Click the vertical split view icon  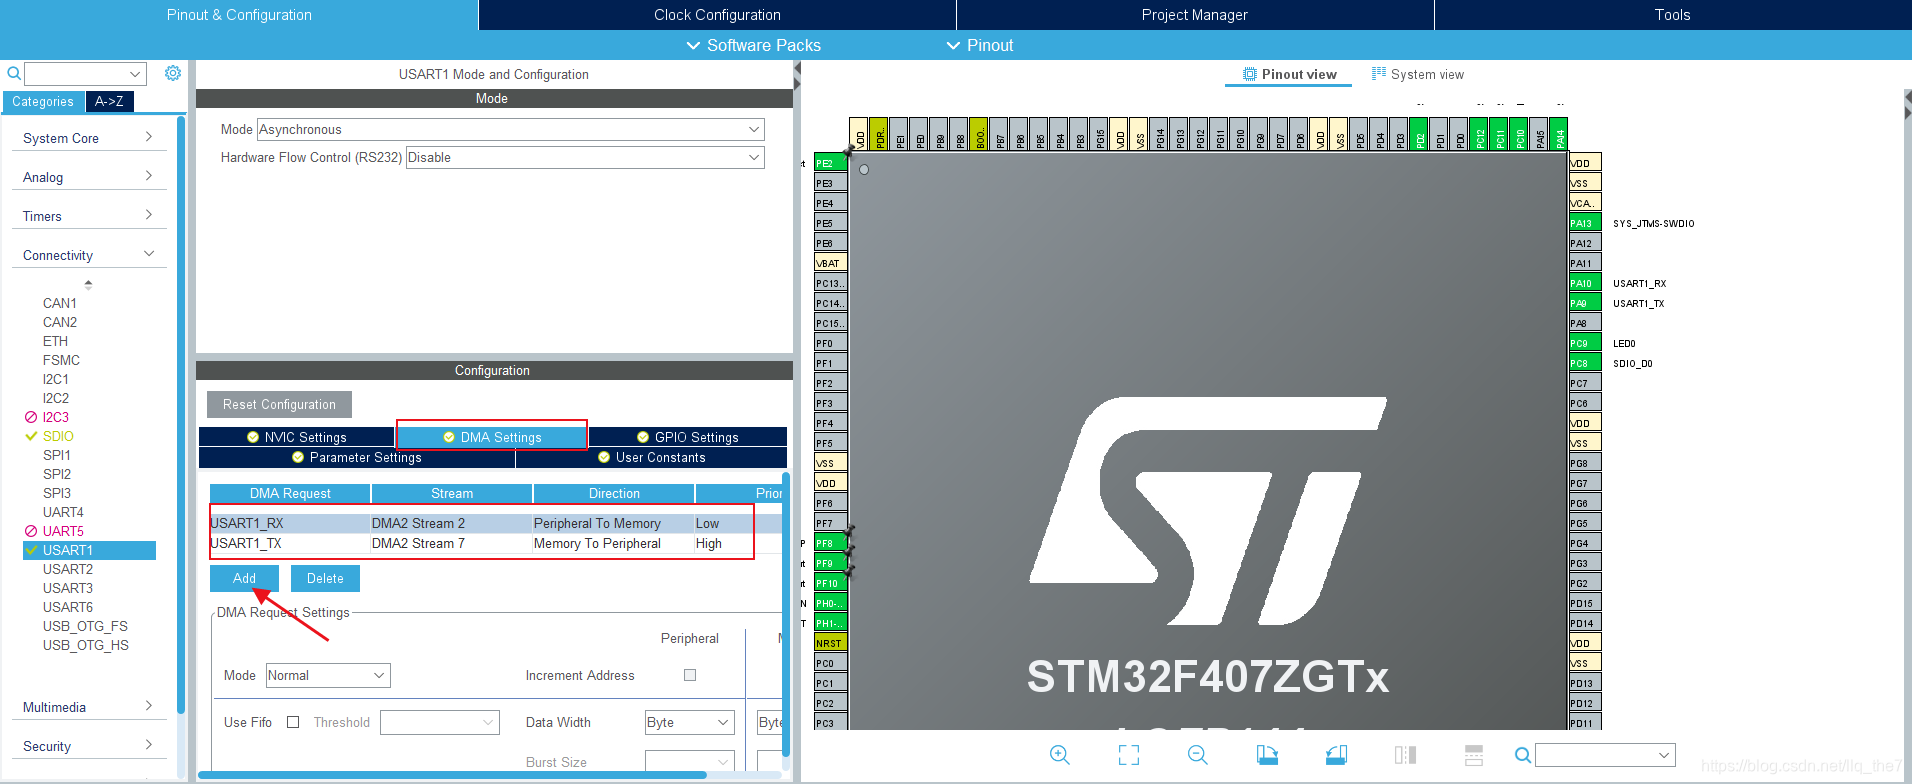(1474, 755)
